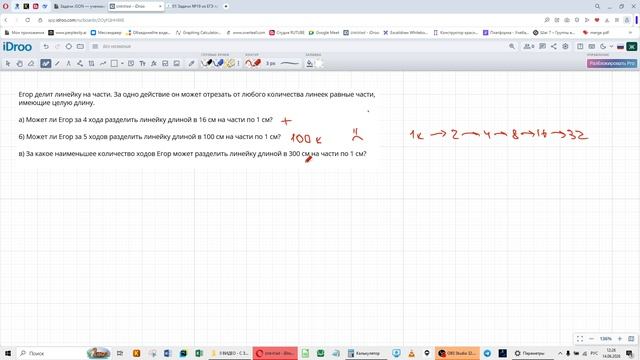
Task: Reload the page
Action: coord(27,20)
